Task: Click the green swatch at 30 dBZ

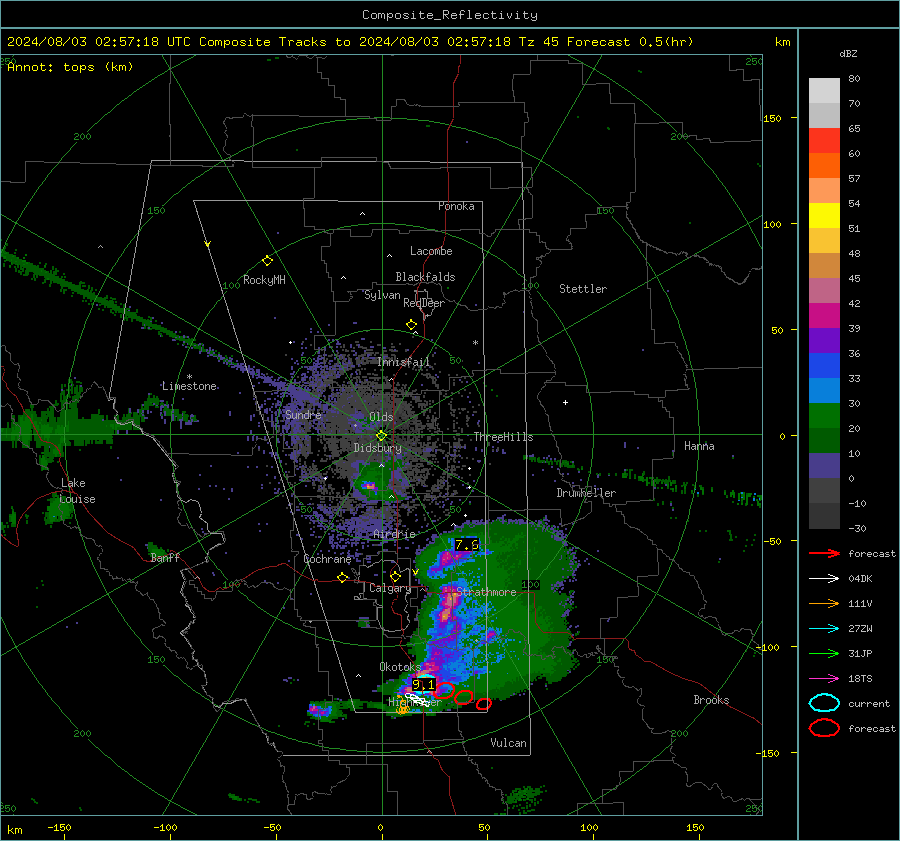Action: 824,416
